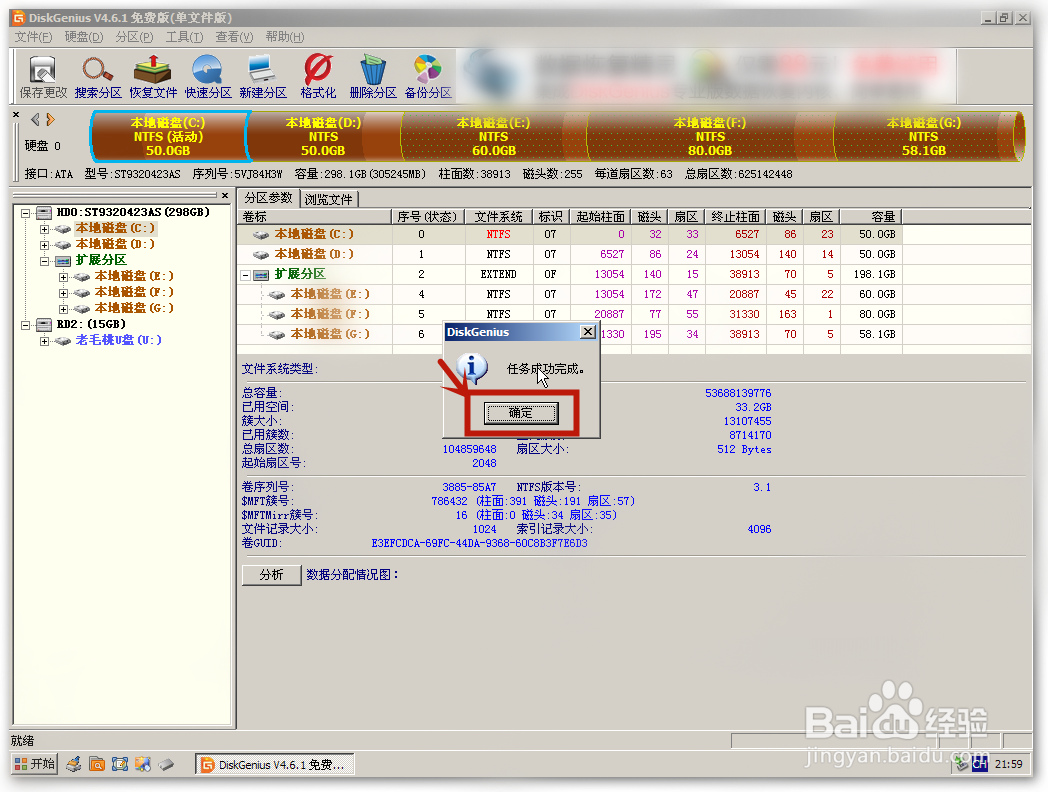Close the left tree panel
This screenshot has width=1048, height=792.
[225, 196]
